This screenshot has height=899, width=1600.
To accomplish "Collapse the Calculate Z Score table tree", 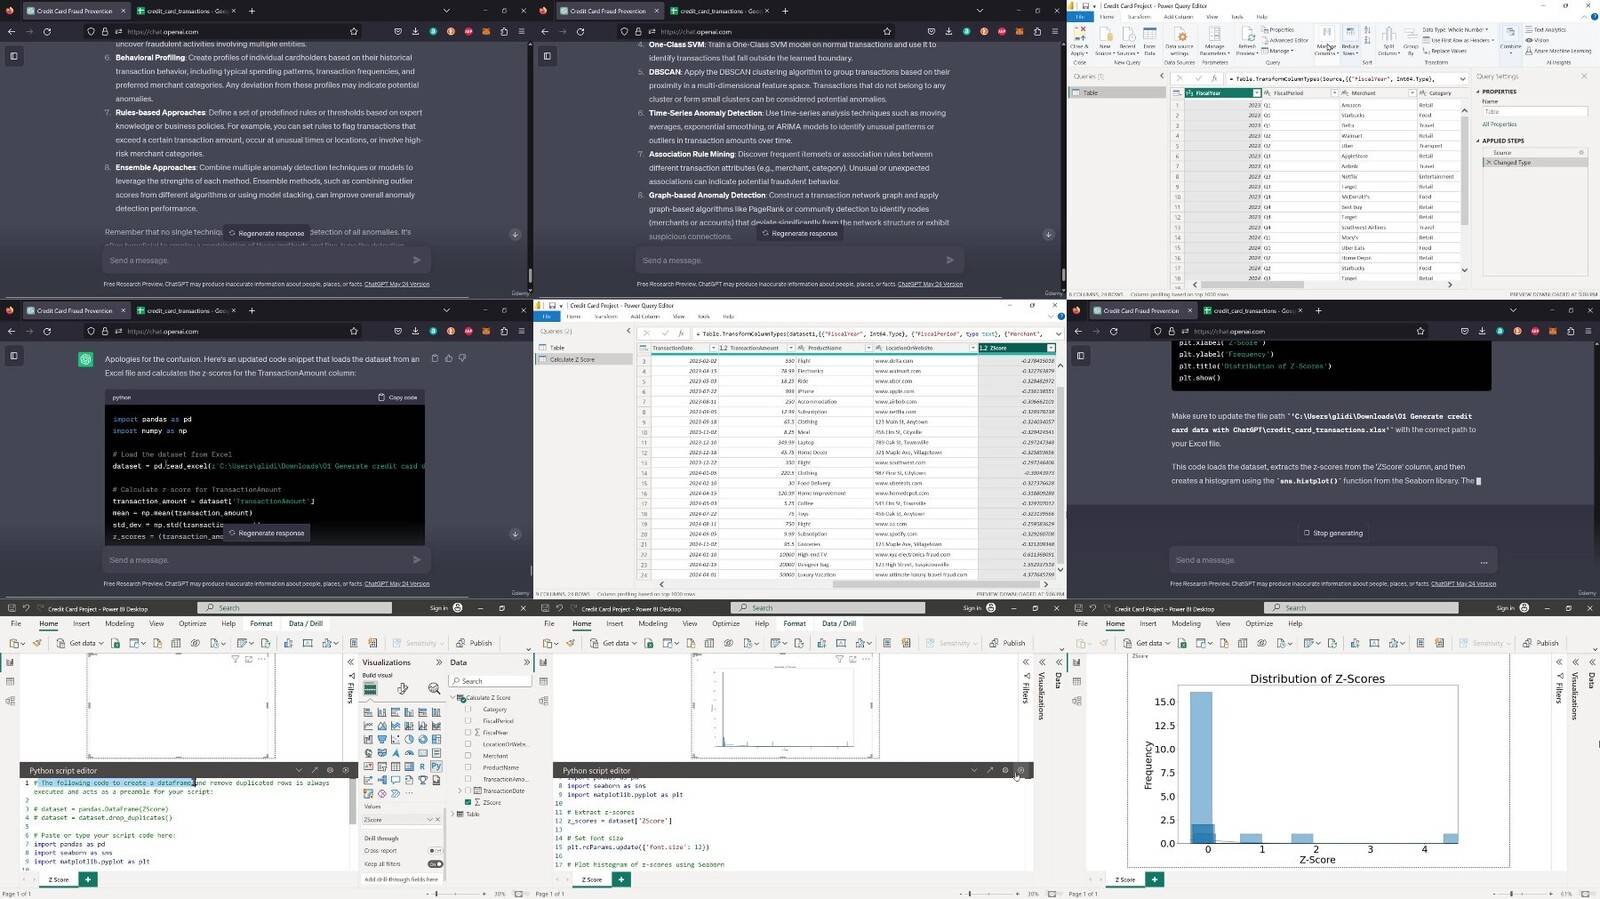I will pos(453,698).
